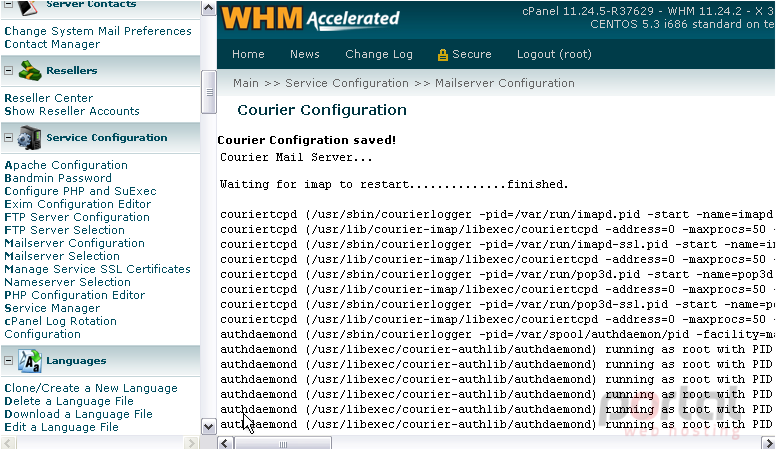
Task: Click Logout (root)
Action: [554, 54]
